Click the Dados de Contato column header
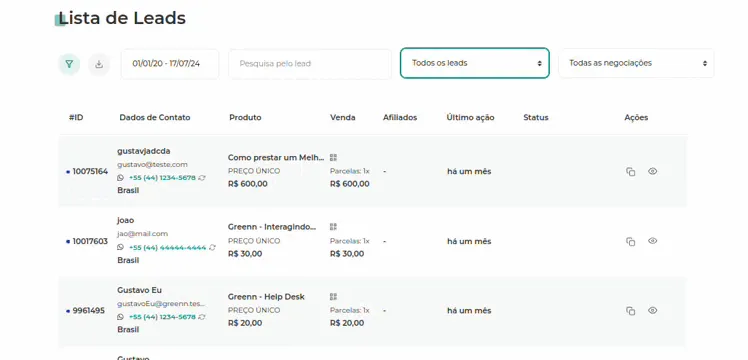 [x=155, y=117]
